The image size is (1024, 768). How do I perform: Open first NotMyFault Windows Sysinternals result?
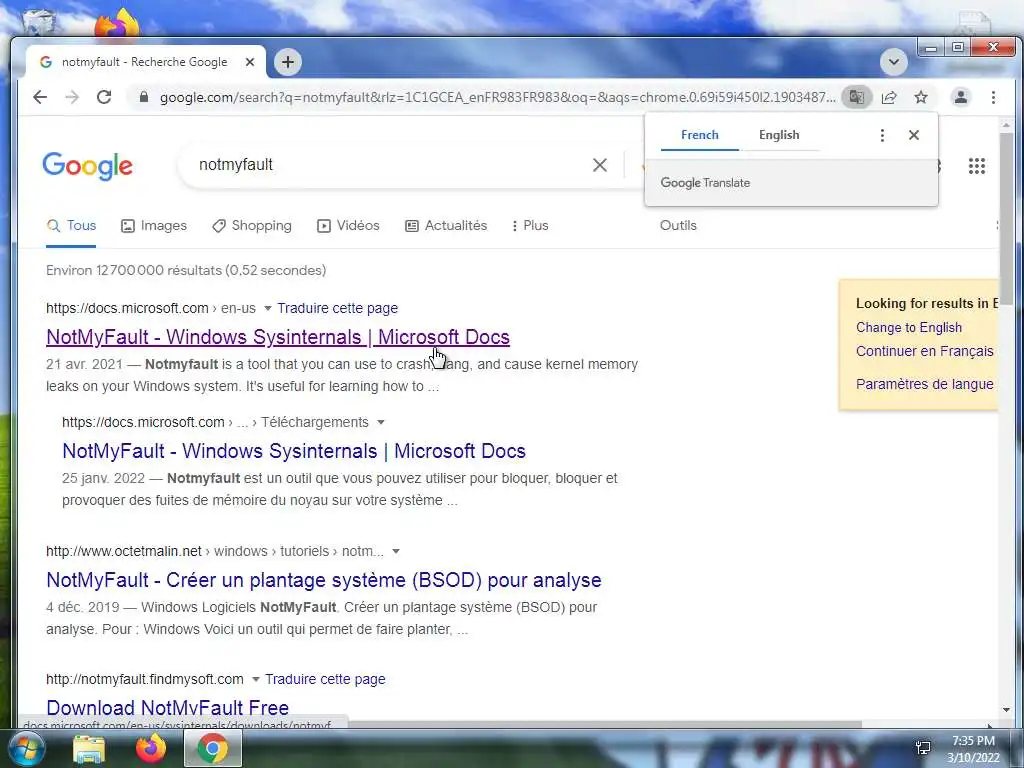[x=278, y=337]
